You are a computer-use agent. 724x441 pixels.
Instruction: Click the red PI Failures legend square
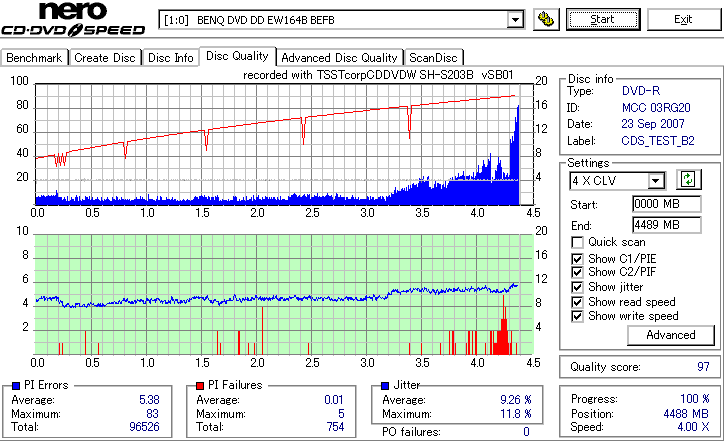pos(200,386)
